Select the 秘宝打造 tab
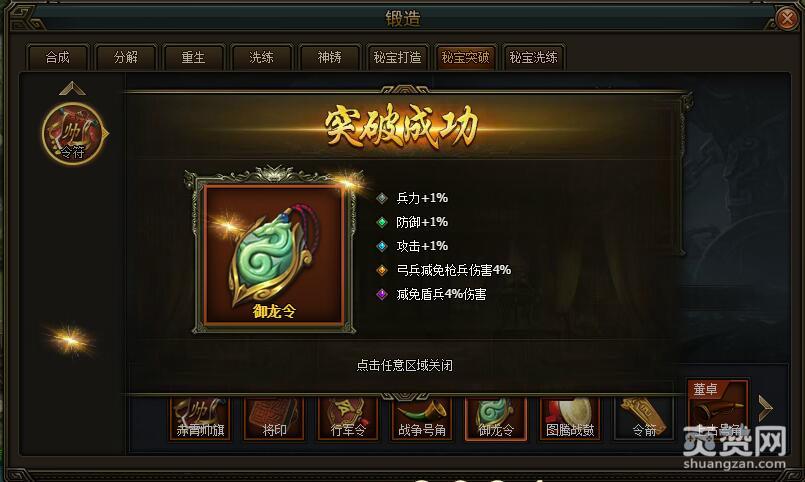Image resolution: width=805 pixels, height=482 pixels. tap(397, 57)
